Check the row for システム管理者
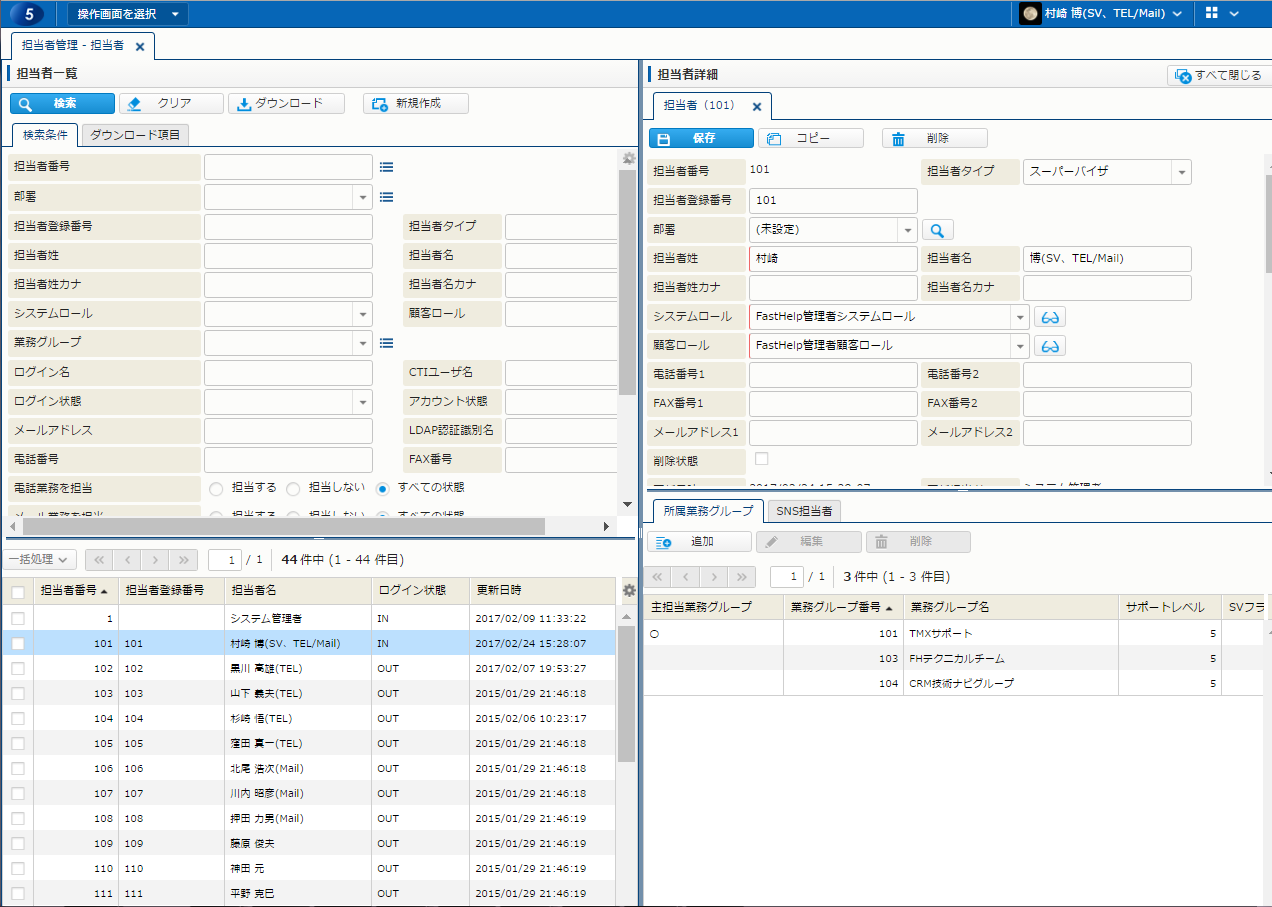Viewport: 1272px width, 907px height. [17, 619]
